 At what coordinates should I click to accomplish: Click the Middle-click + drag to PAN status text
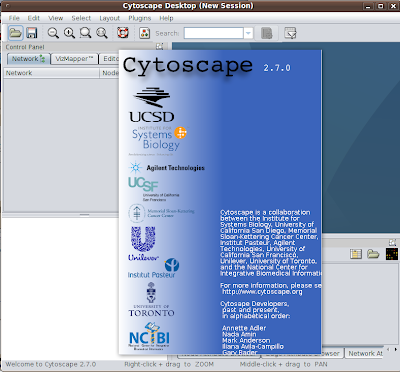(284, 364)
